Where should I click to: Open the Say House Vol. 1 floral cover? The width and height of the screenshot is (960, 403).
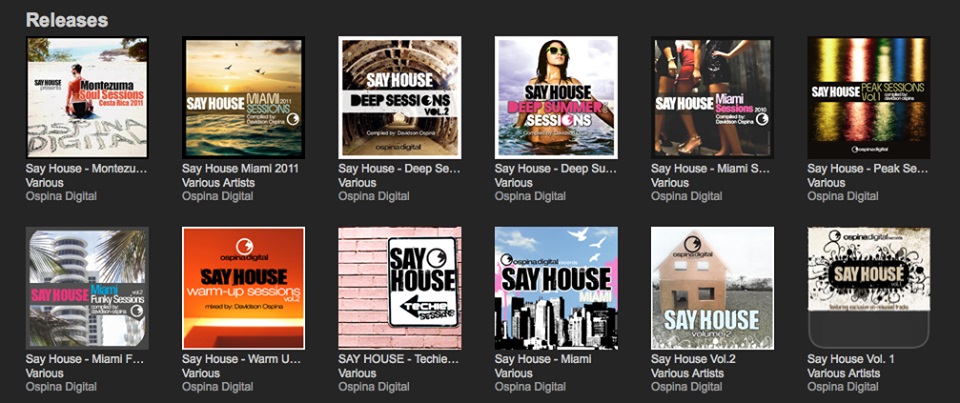click(869, 288)
